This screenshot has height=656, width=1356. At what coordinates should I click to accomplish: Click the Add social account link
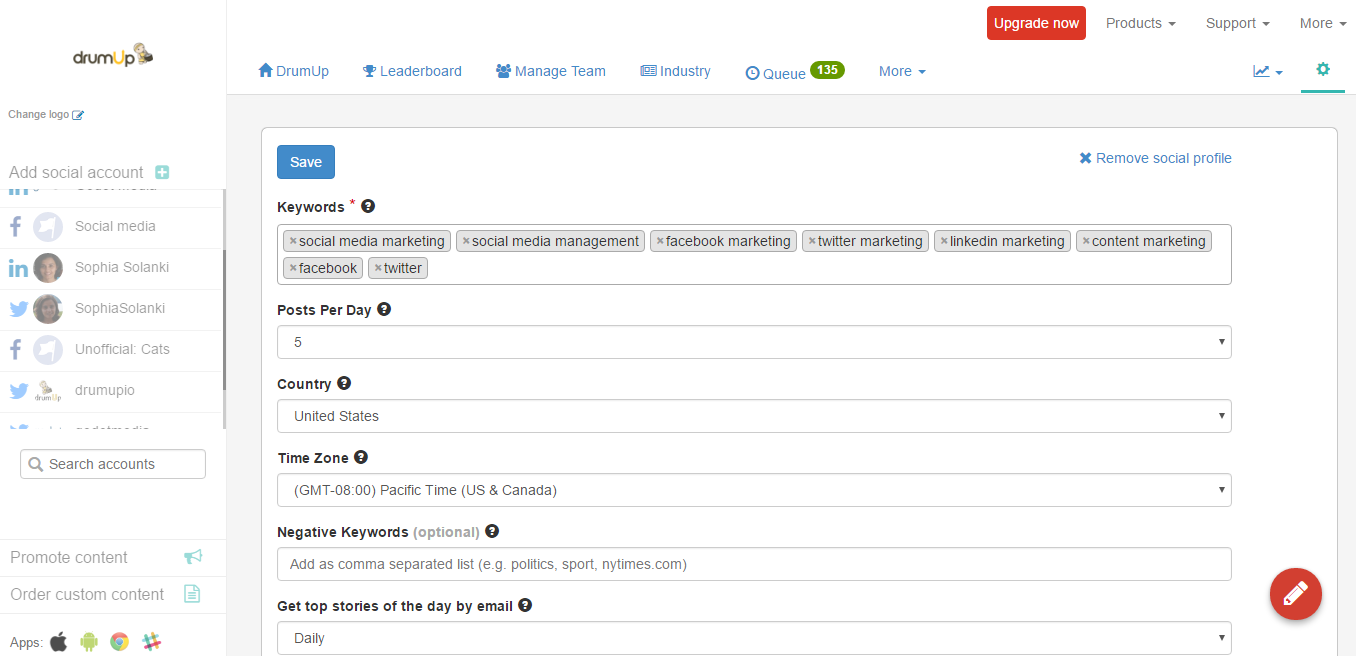76,172
